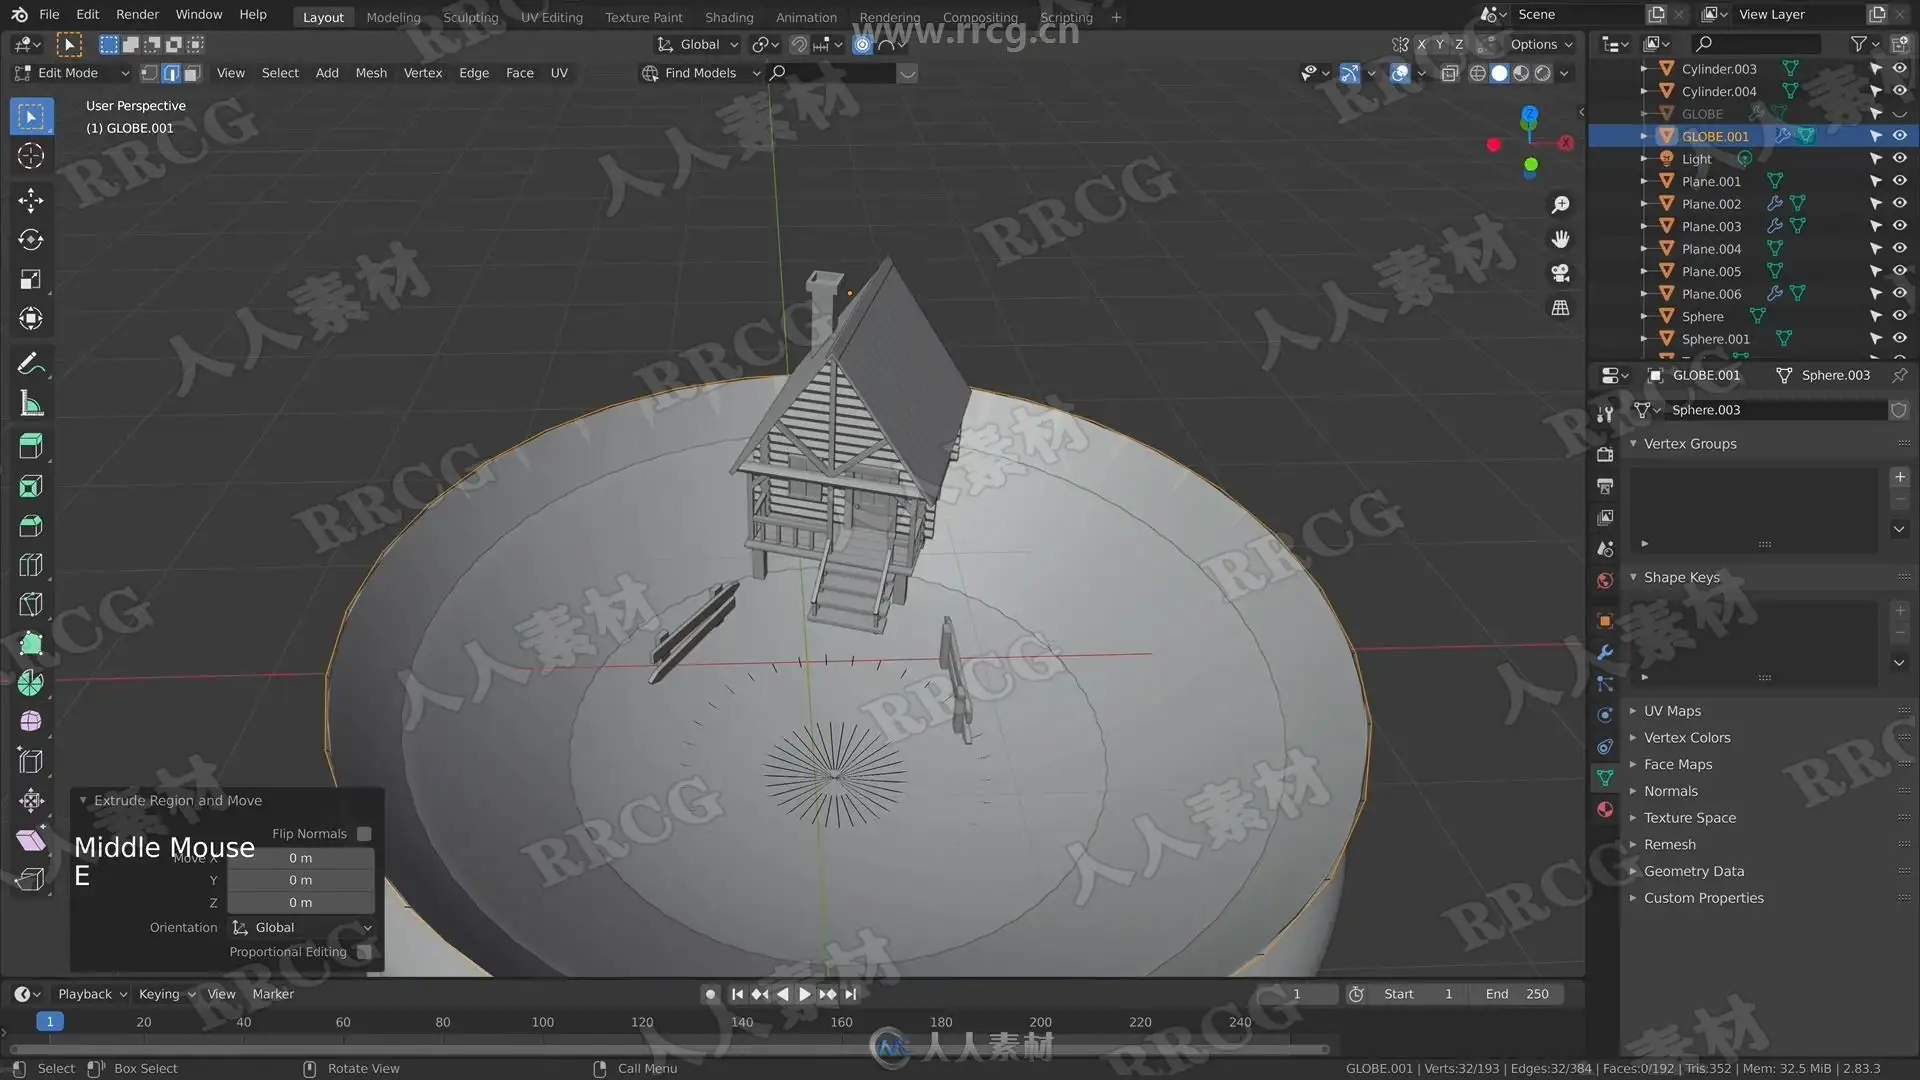This screenshot has height=1080, width=1920.
Task: Open the Orientation Global dropdown
Action: click(x=301, y=928)
